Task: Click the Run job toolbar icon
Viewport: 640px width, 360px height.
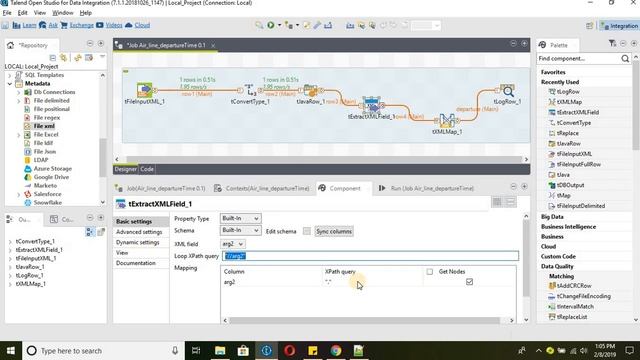Action: click(271, 25)
